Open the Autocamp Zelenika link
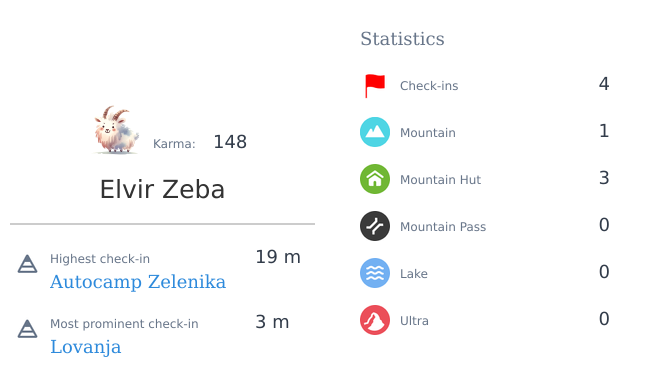The image size is (650, 385). (x=138, y=282)
